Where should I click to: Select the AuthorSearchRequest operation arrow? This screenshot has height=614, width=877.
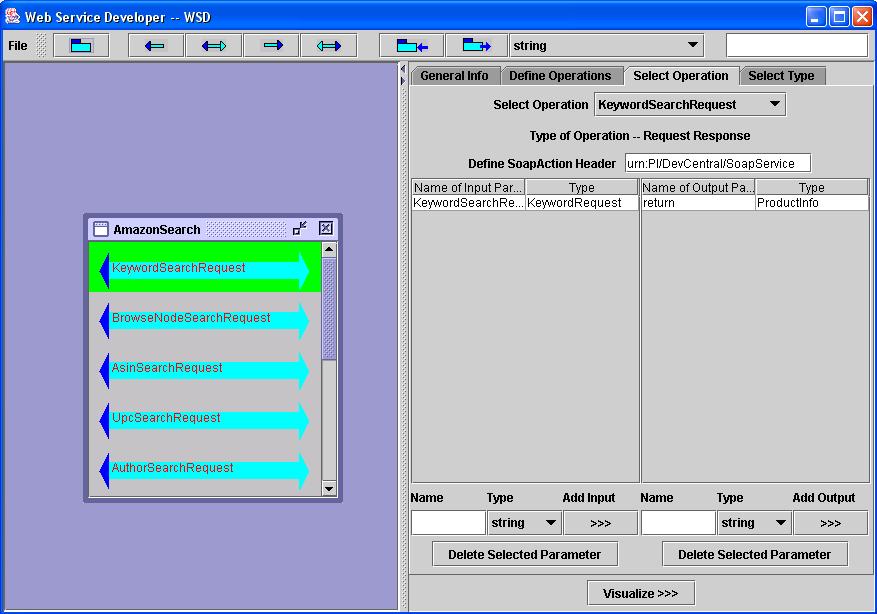pos(205,469)
